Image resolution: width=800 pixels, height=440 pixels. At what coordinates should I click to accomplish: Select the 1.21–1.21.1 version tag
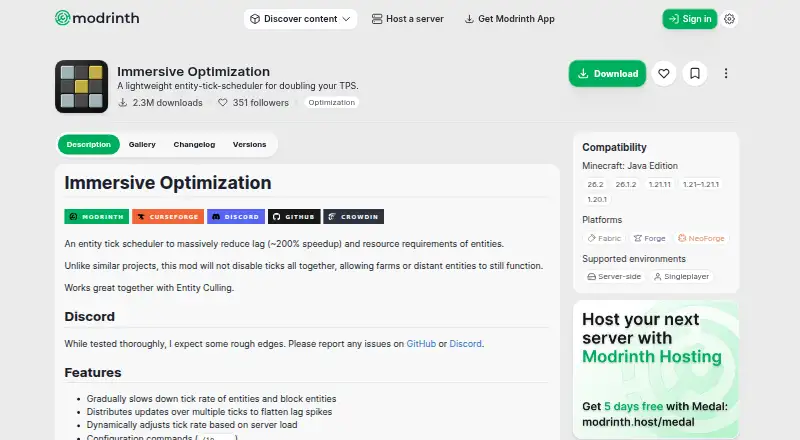pyautogui.click(x=701, y=184)
